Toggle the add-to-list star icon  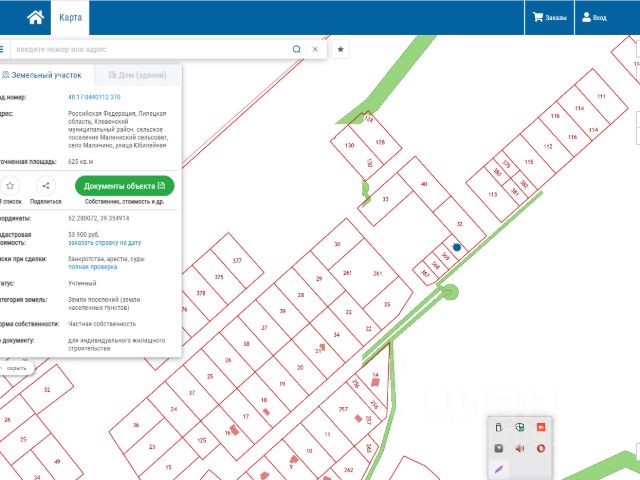(x=10, y=185)
